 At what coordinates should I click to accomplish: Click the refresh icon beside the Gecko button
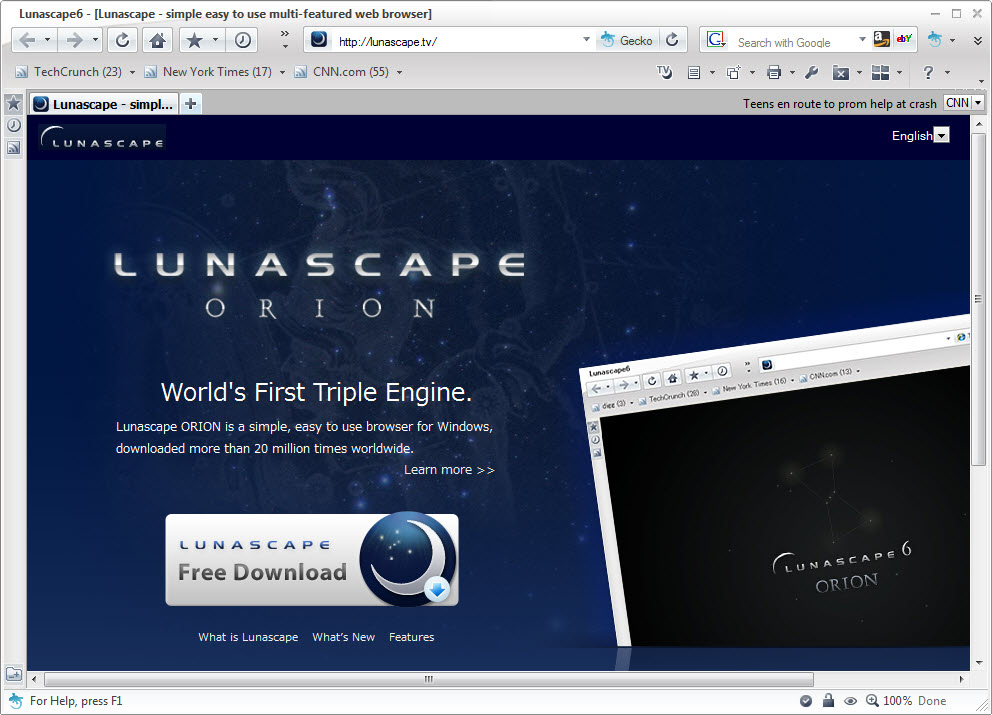(673, 40)
